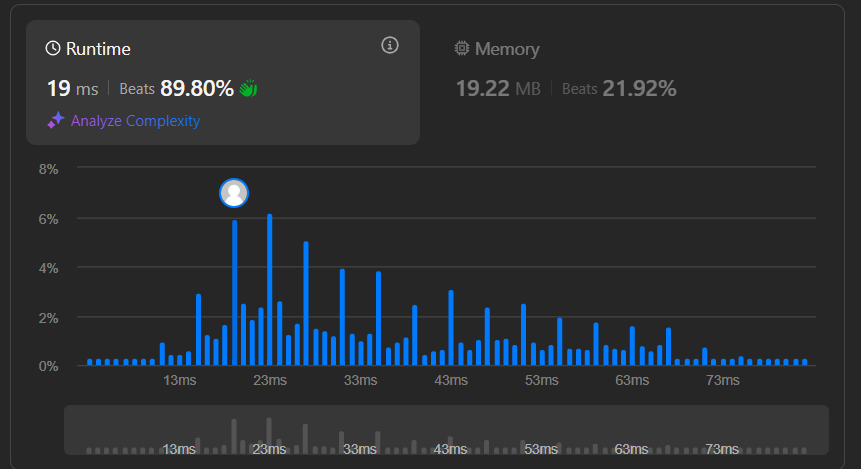The width and height of the screenshot is (861, 469).
Task: Click the 21.92% memory beats percentage
Action: 639,88
